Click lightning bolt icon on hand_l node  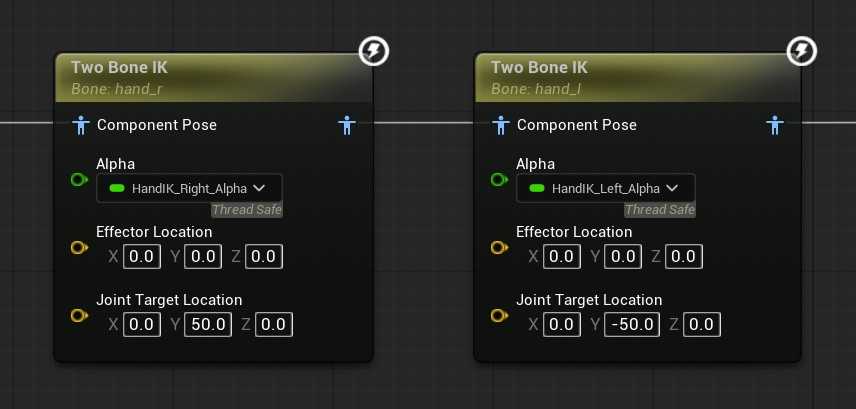pyautogui.click(x=802, y=51)
